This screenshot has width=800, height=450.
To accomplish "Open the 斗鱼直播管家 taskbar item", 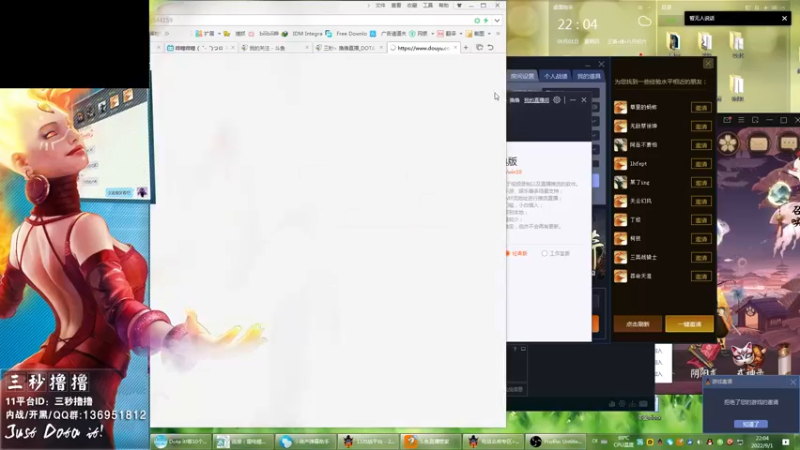I will tap(431, 441).
